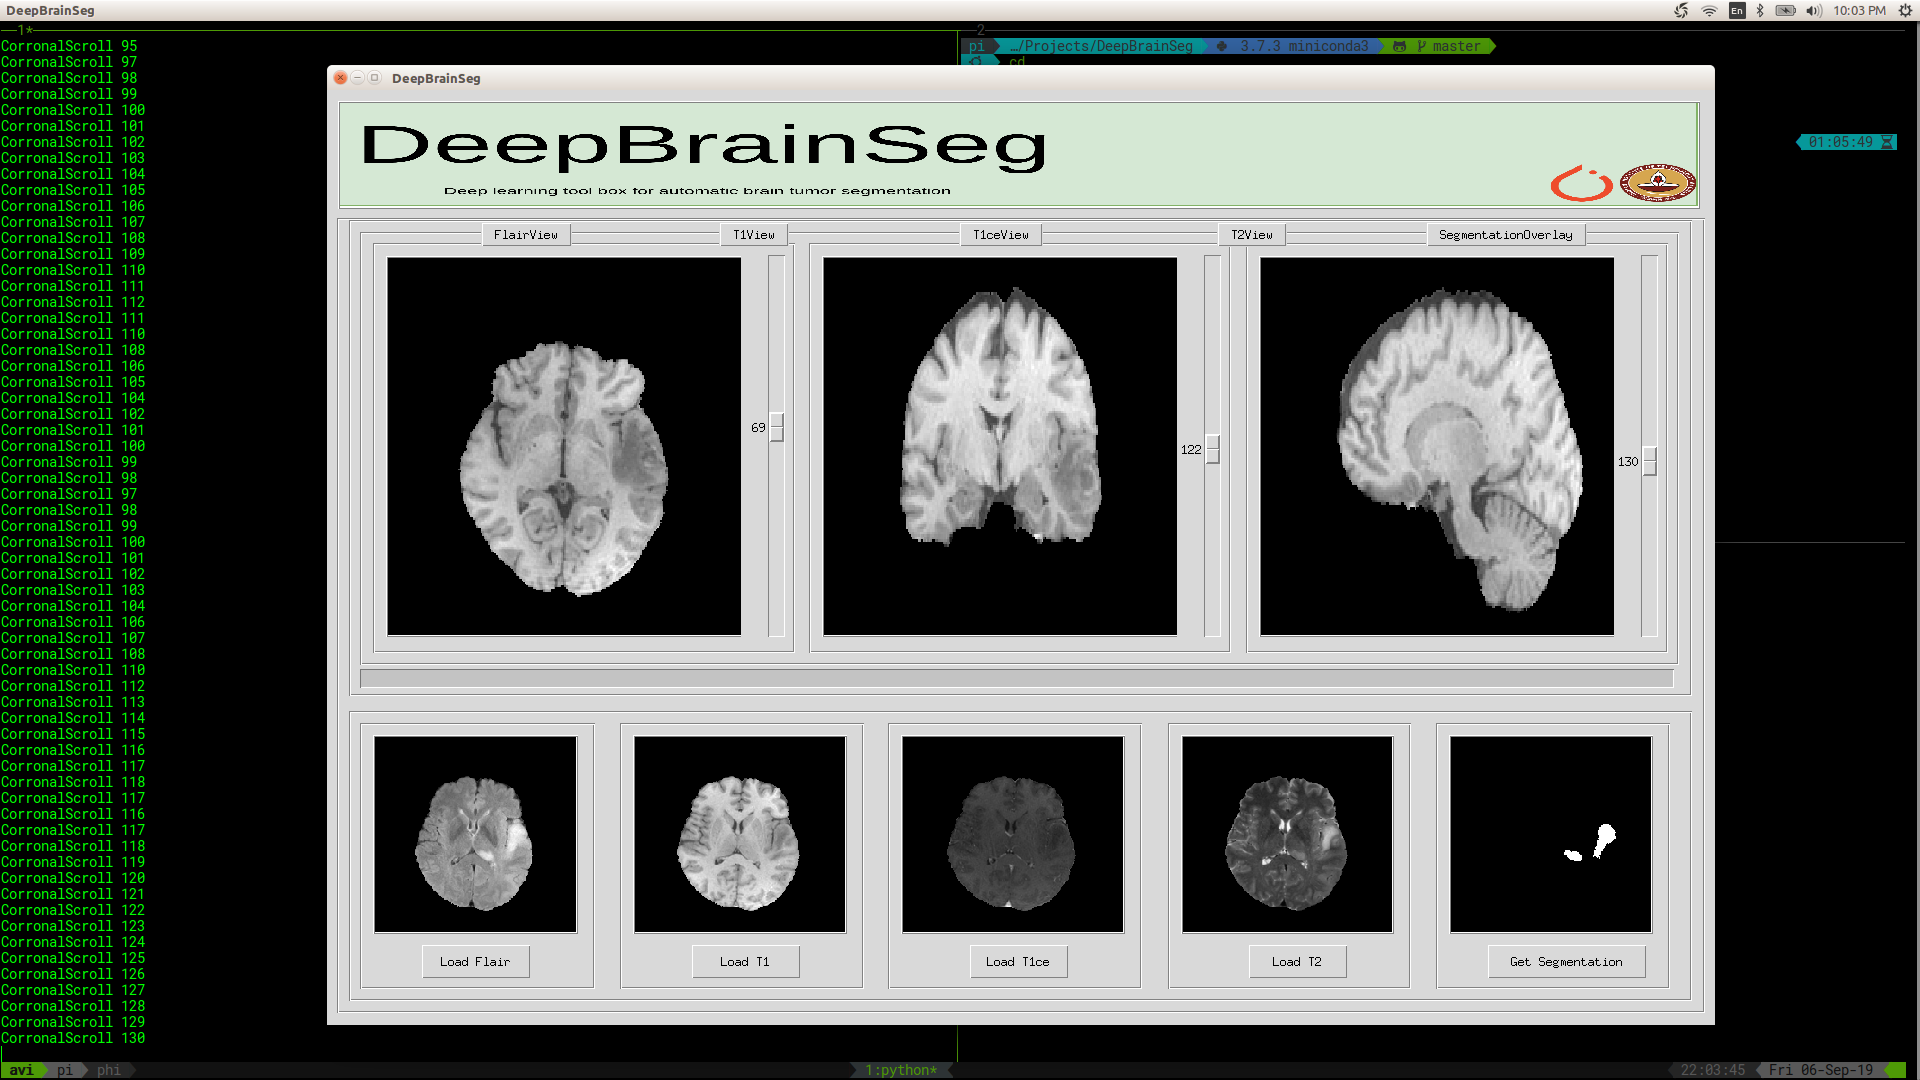This screenshot has height=1080, width=1920.
Task: Switch to the T1View tab
Action: pyautogui.click(x=753, y=235)
